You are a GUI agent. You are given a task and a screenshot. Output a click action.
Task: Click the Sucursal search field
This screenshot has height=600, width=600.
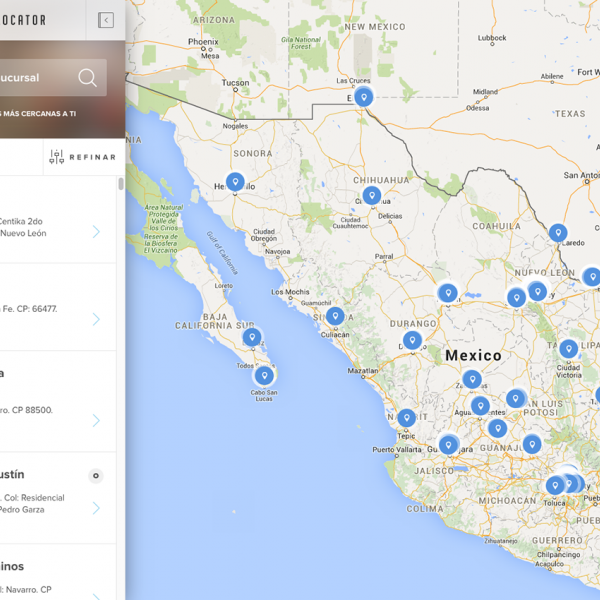pyautogui.click(x=53, y=78)
